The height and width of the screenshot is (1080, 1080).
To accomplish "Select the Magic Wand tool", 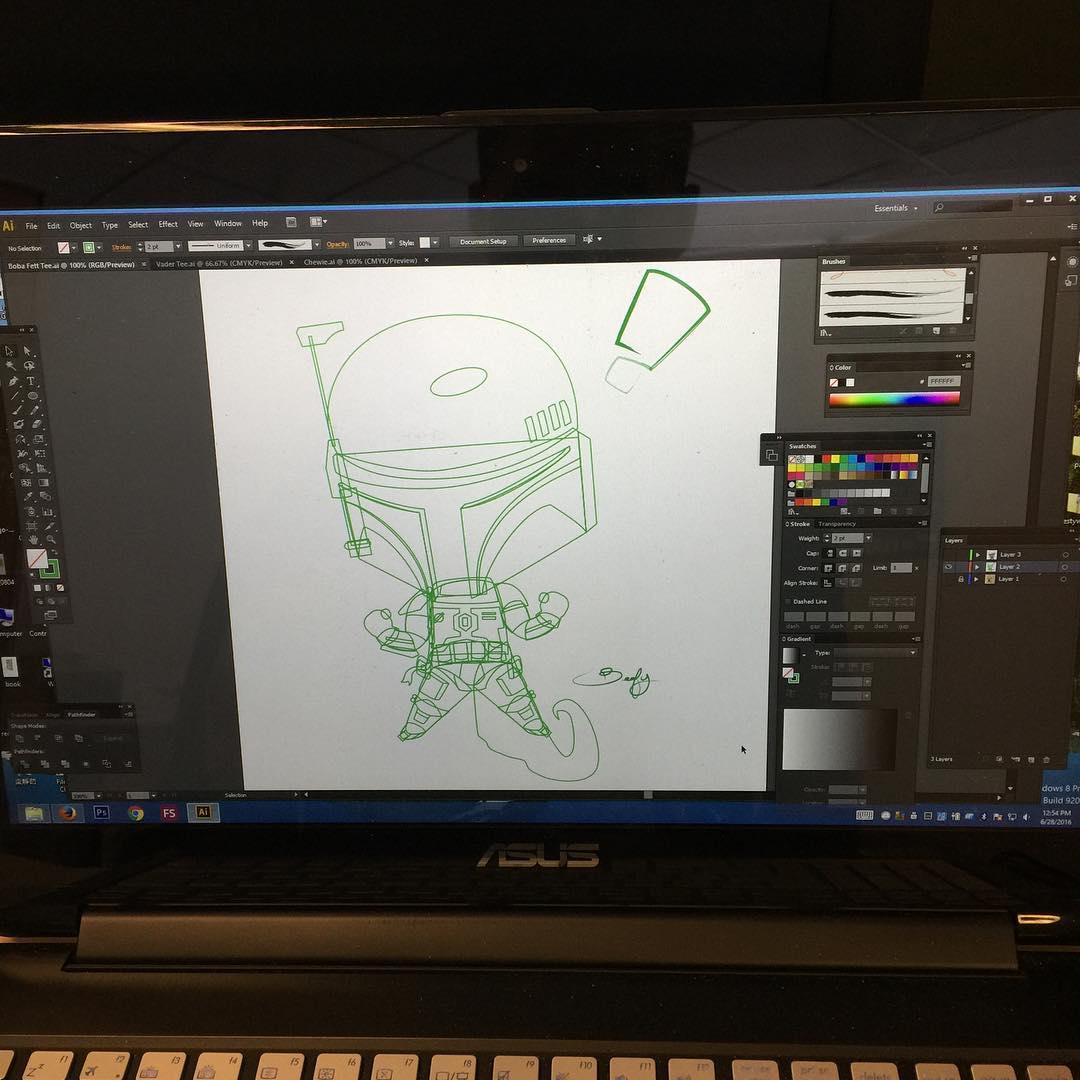I will [10, 365].
